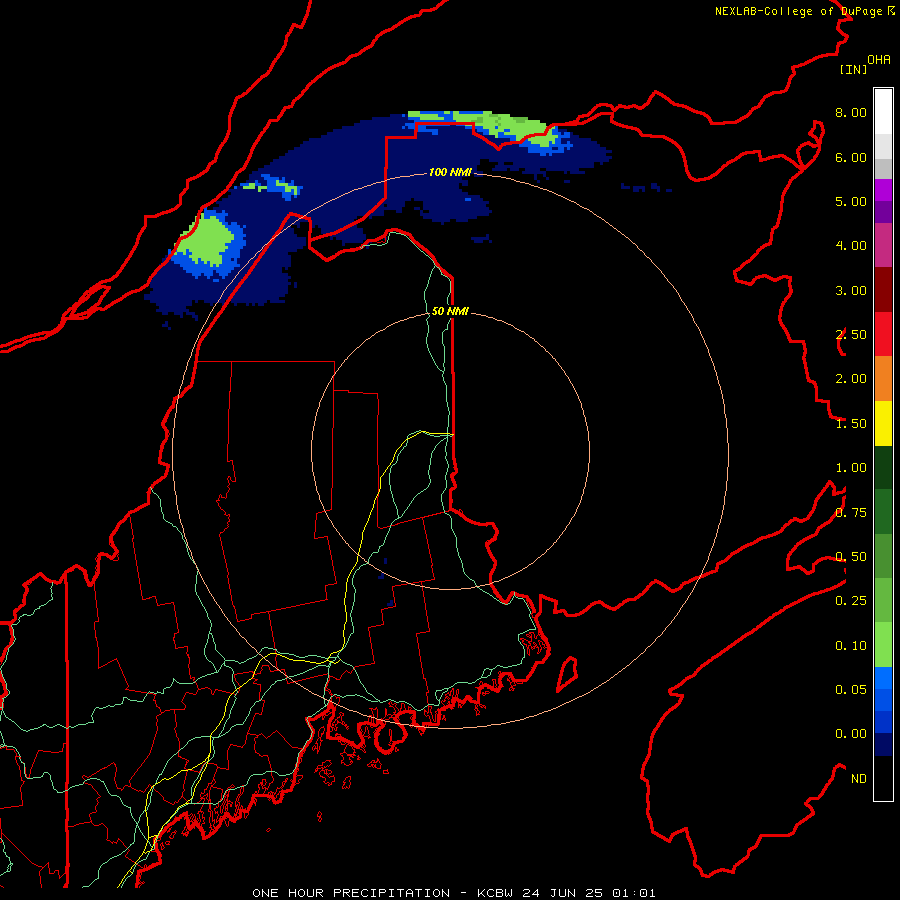This screenshot has height=900, width=900.
Task: Pick the navy blue legend segment above ND
Action: [x=883, y=744]
